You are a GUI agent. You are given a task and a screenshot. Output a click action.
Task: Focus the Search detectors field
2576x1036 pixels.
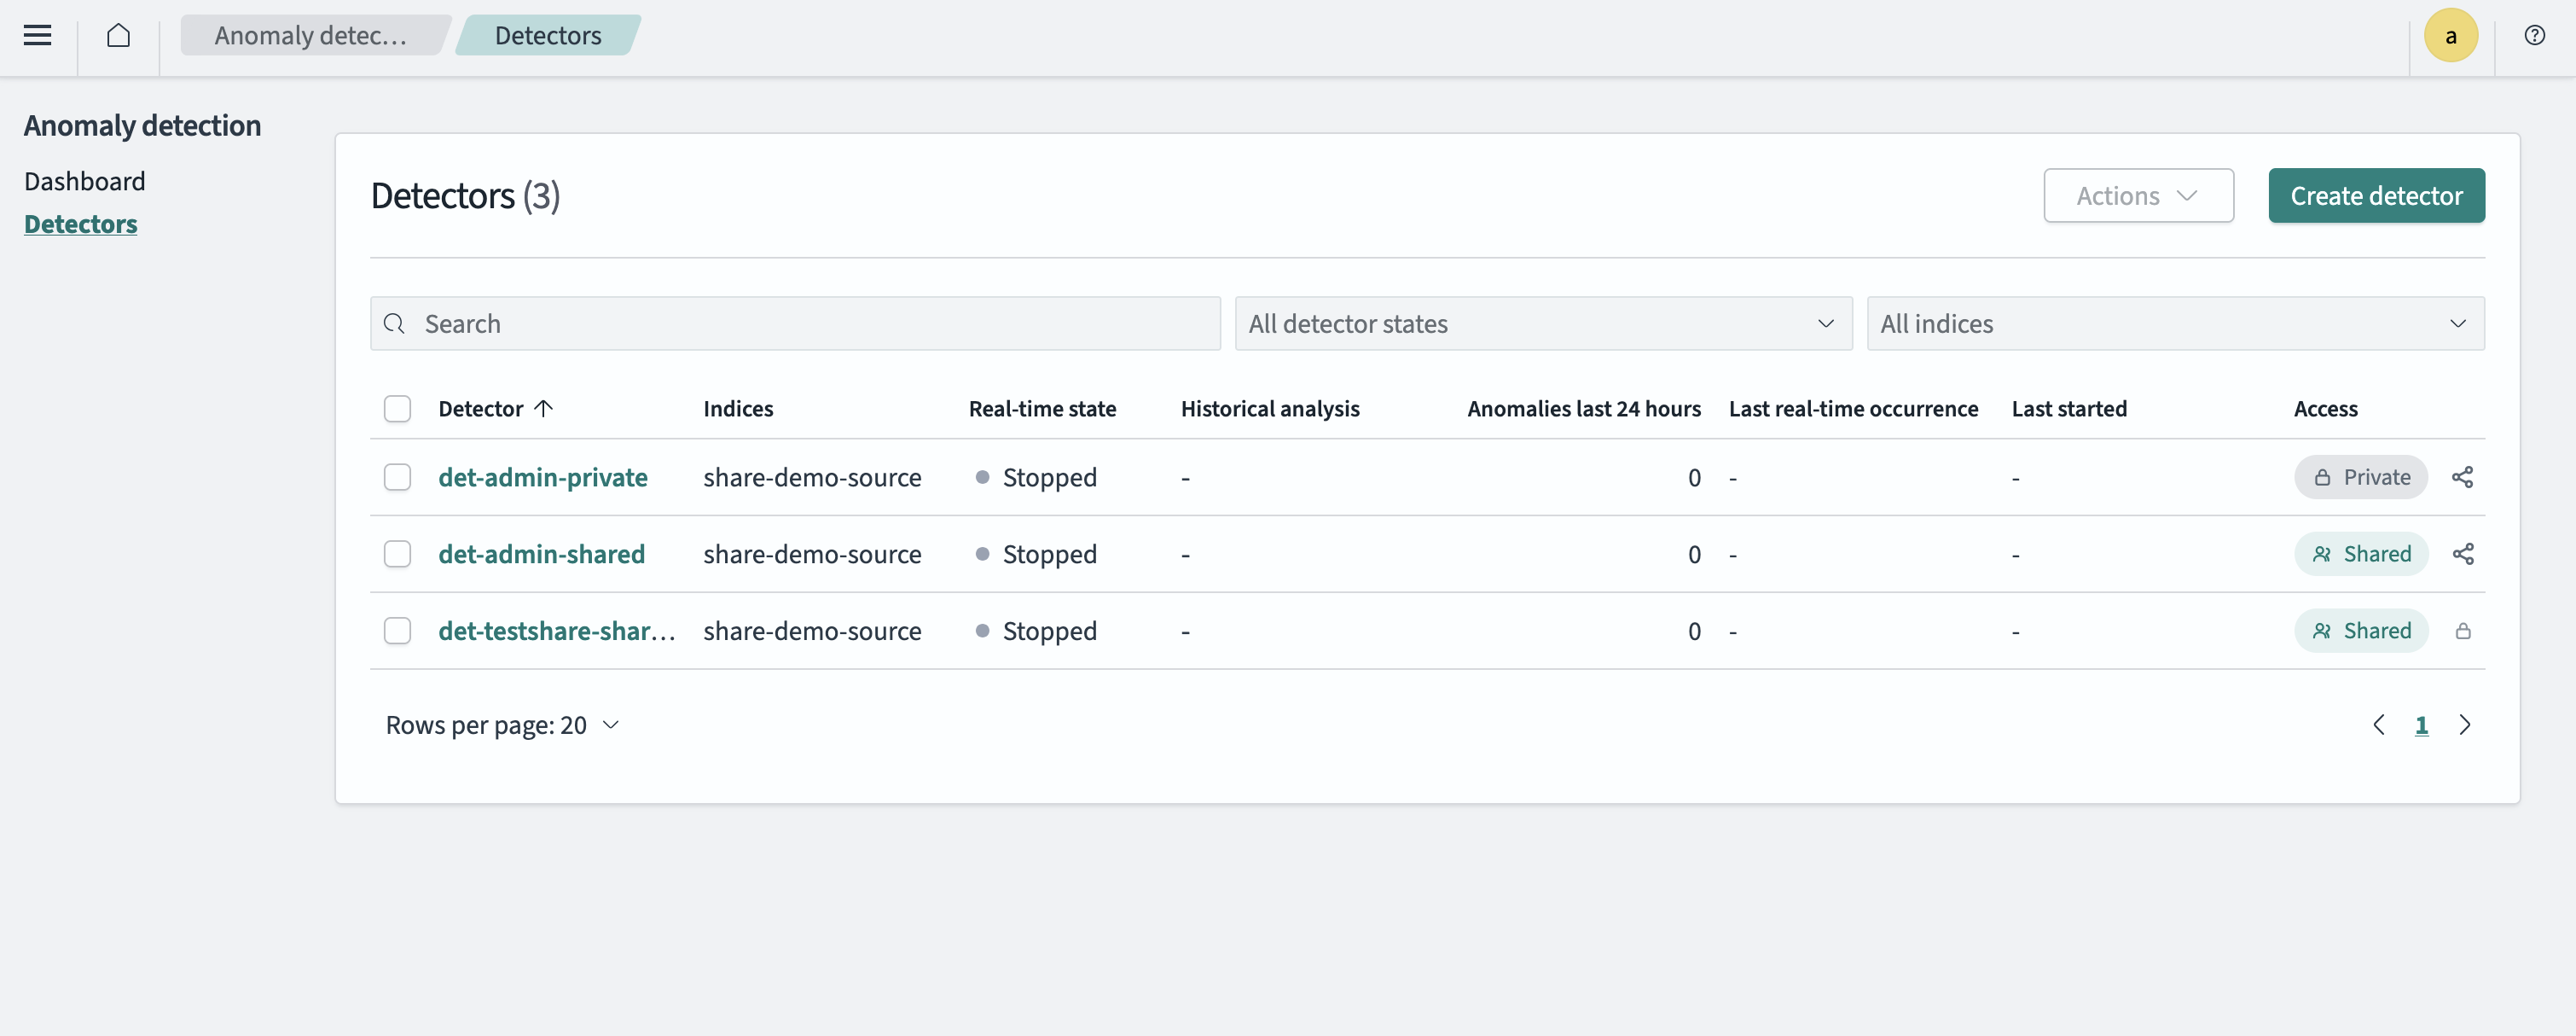[795, 324]
